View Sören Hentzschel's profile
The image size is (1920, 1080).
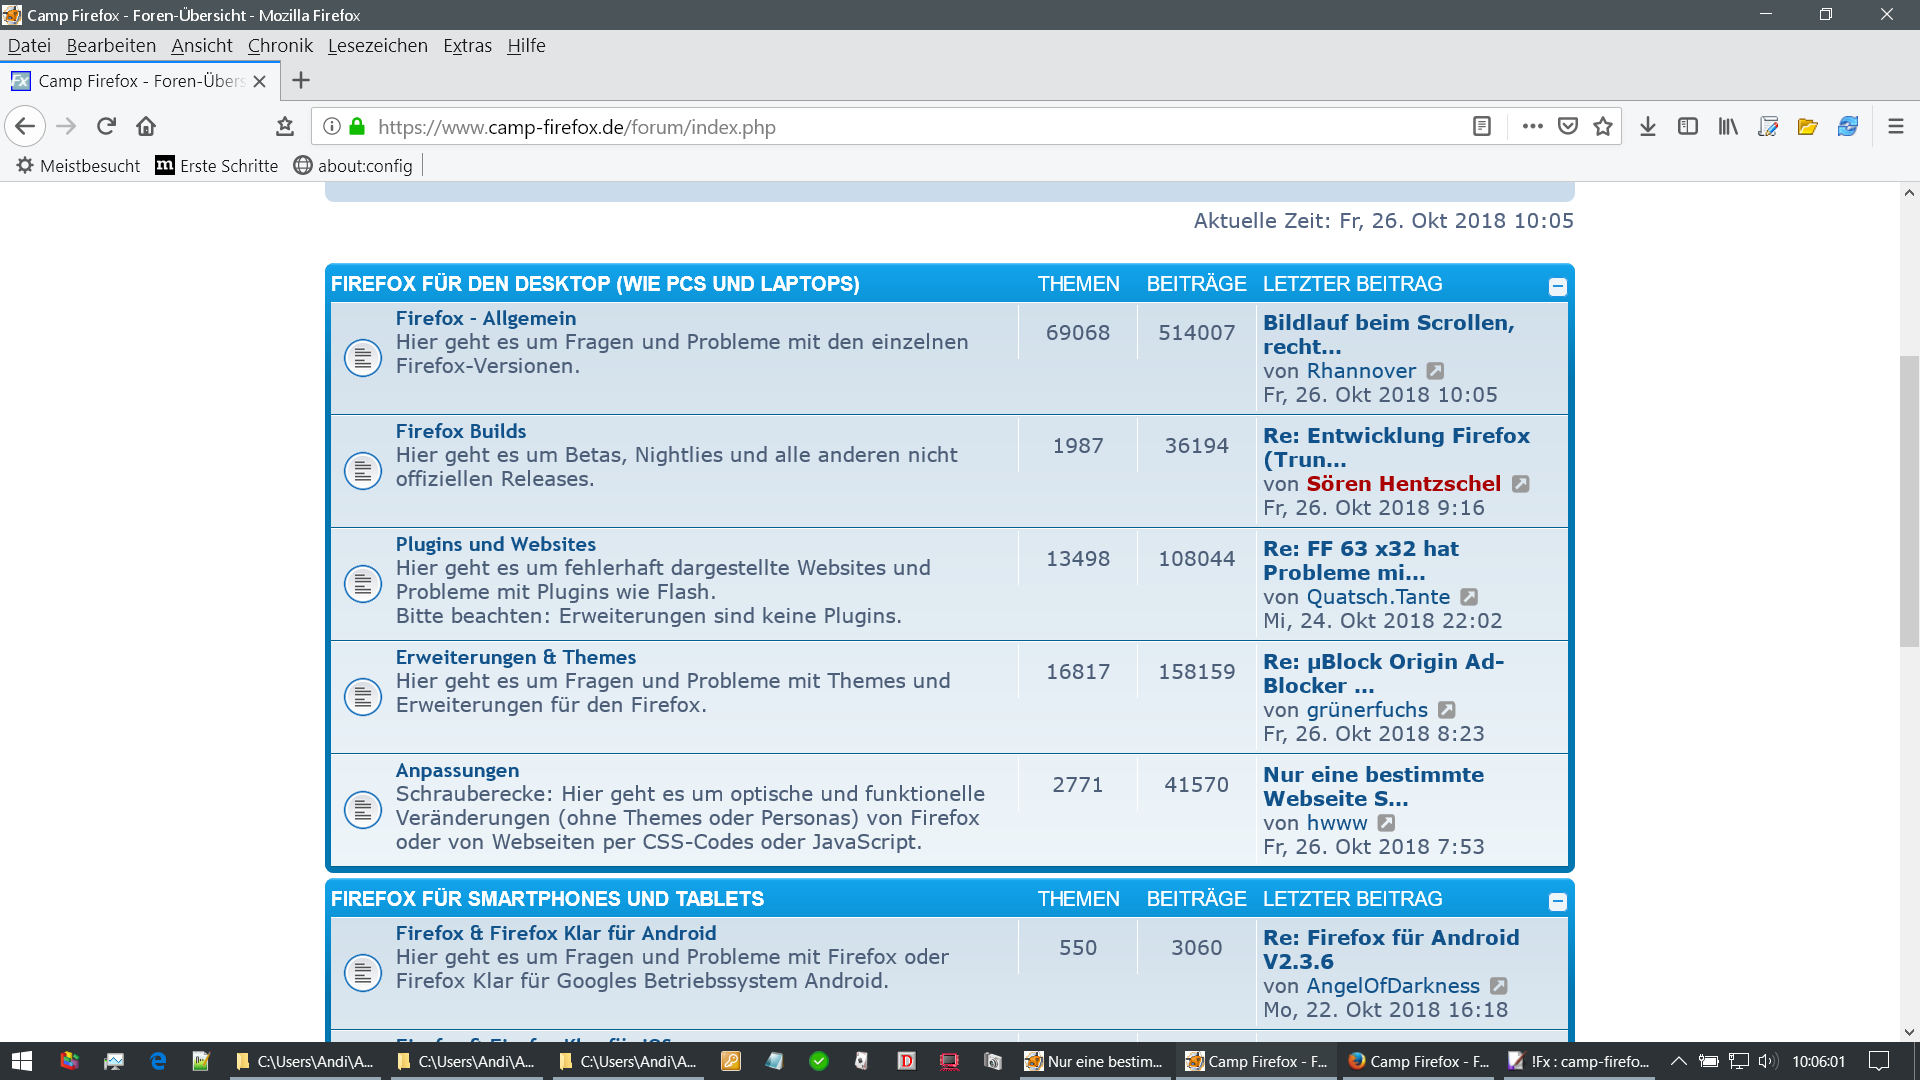pos(1403,484)
